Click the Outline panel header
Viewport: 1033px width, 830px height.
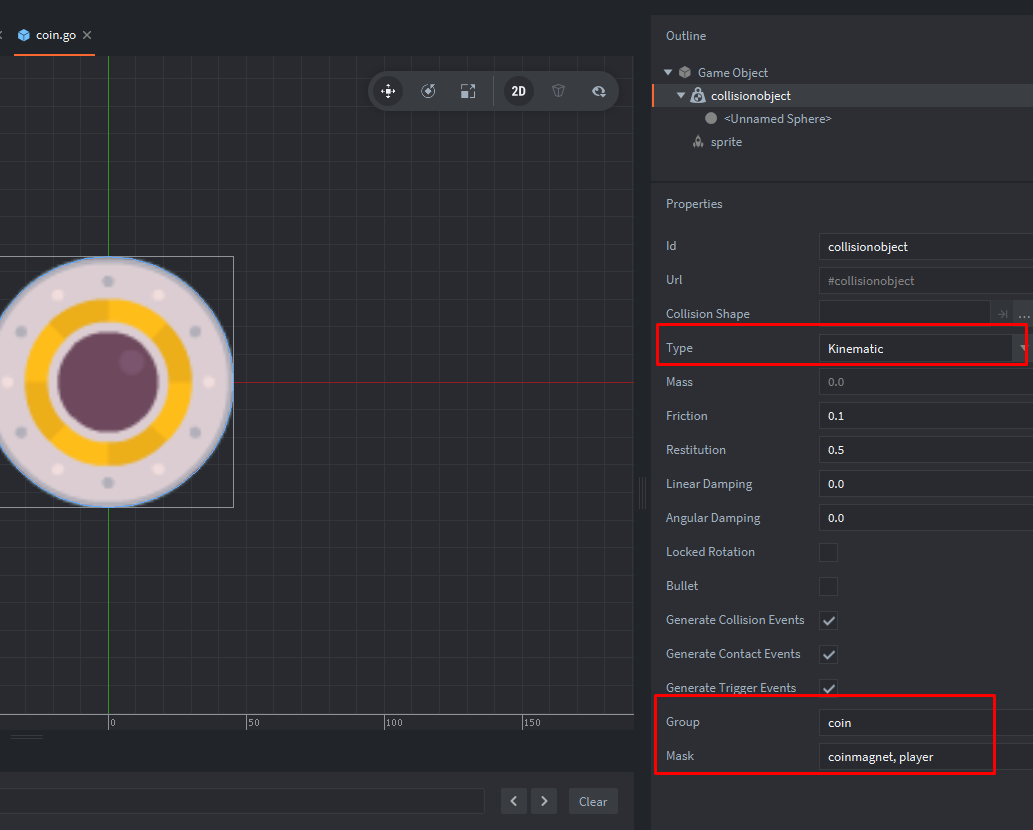click(x=686, y=36)
